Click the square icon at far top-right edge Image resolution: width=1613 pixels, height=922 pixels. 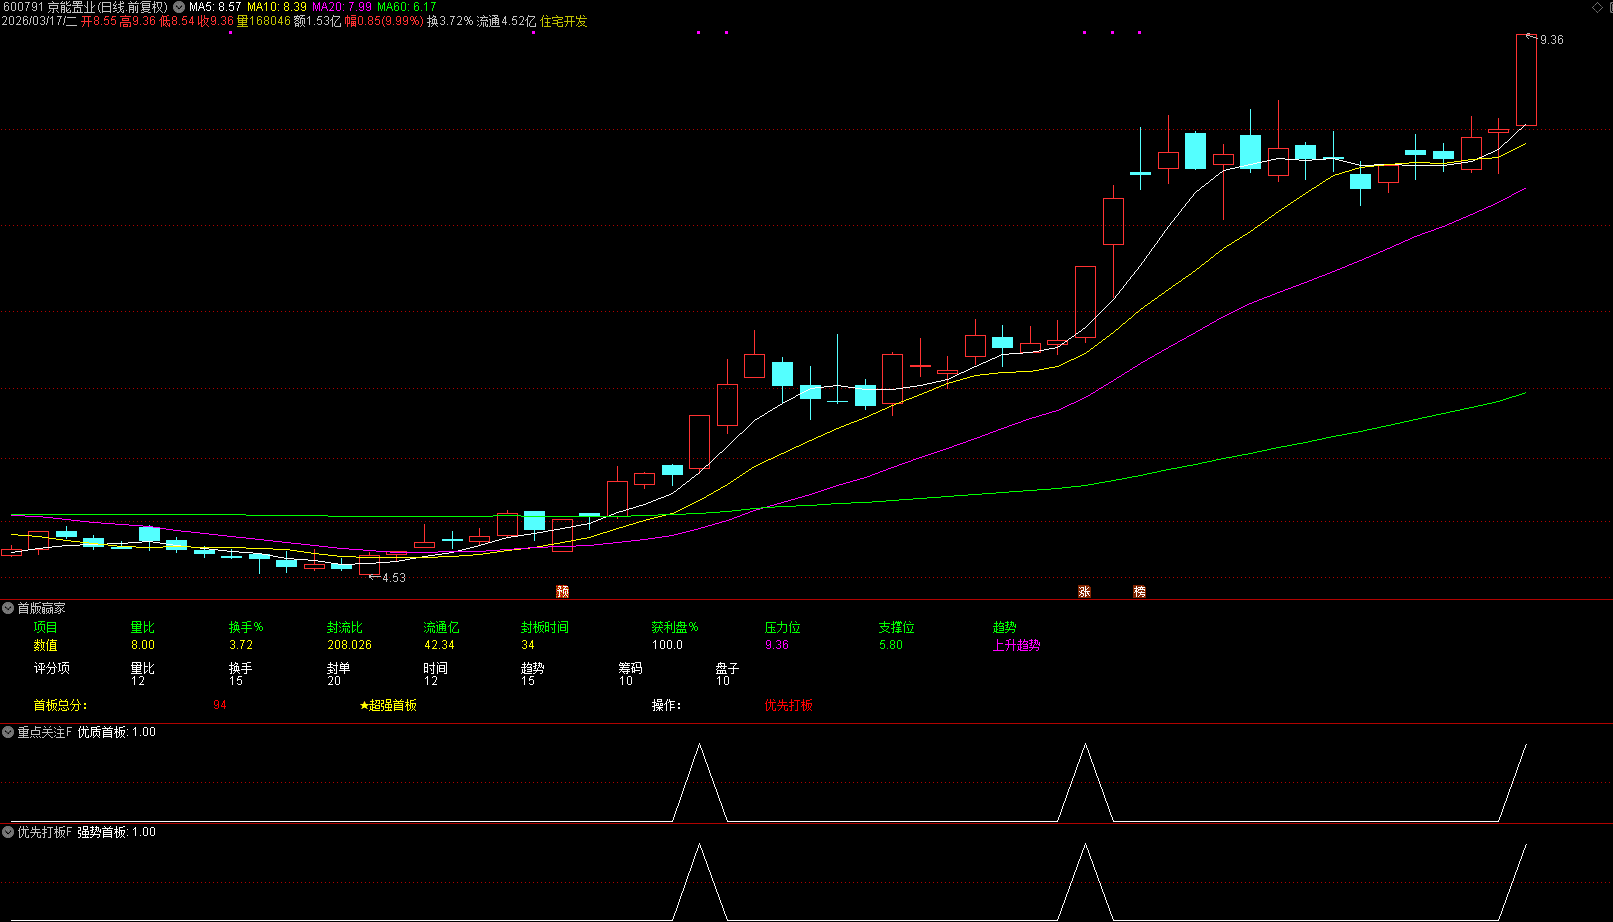pyautogui.click(x=1609, y=7)
